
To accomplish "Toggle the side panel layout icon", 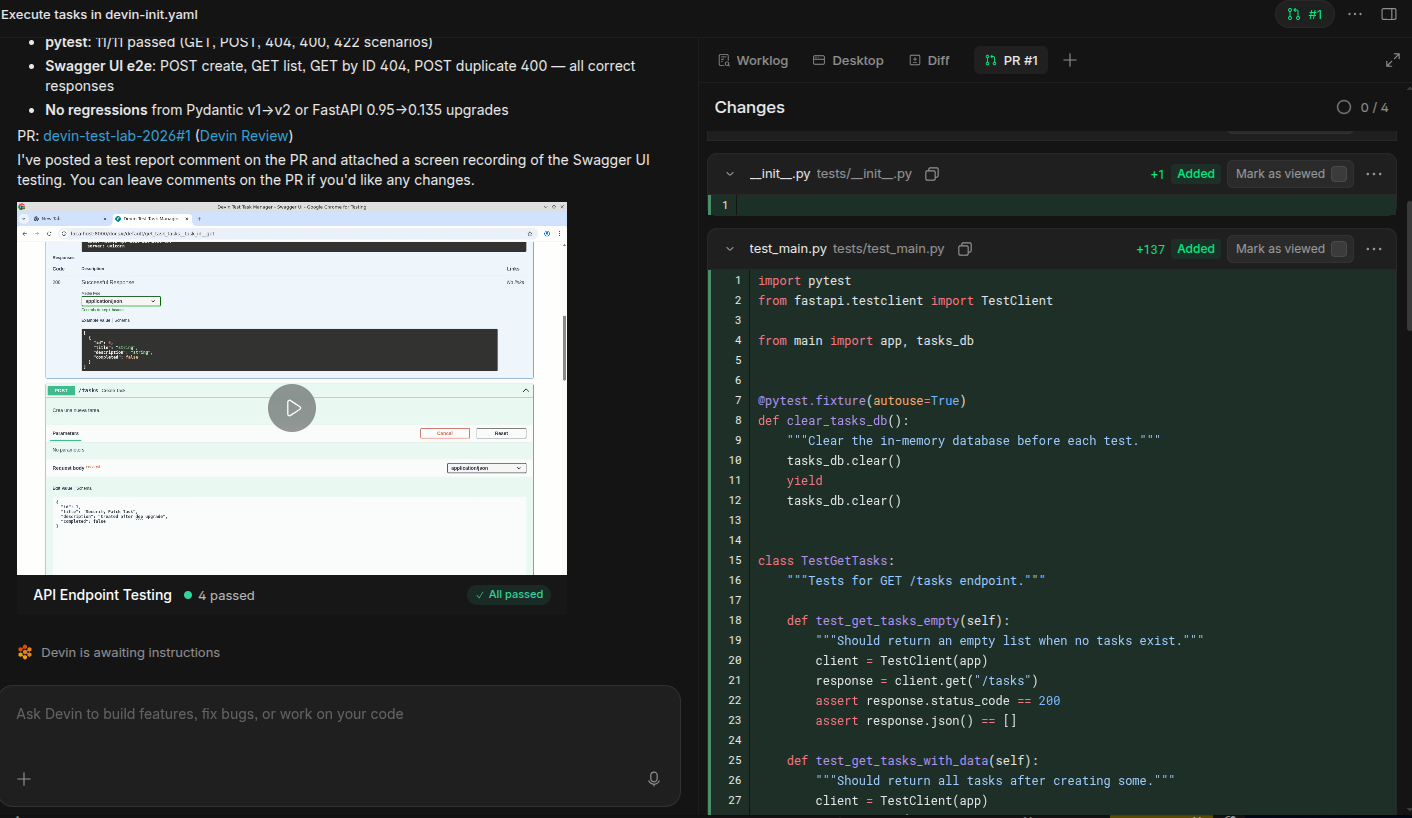I will 1389,14.
